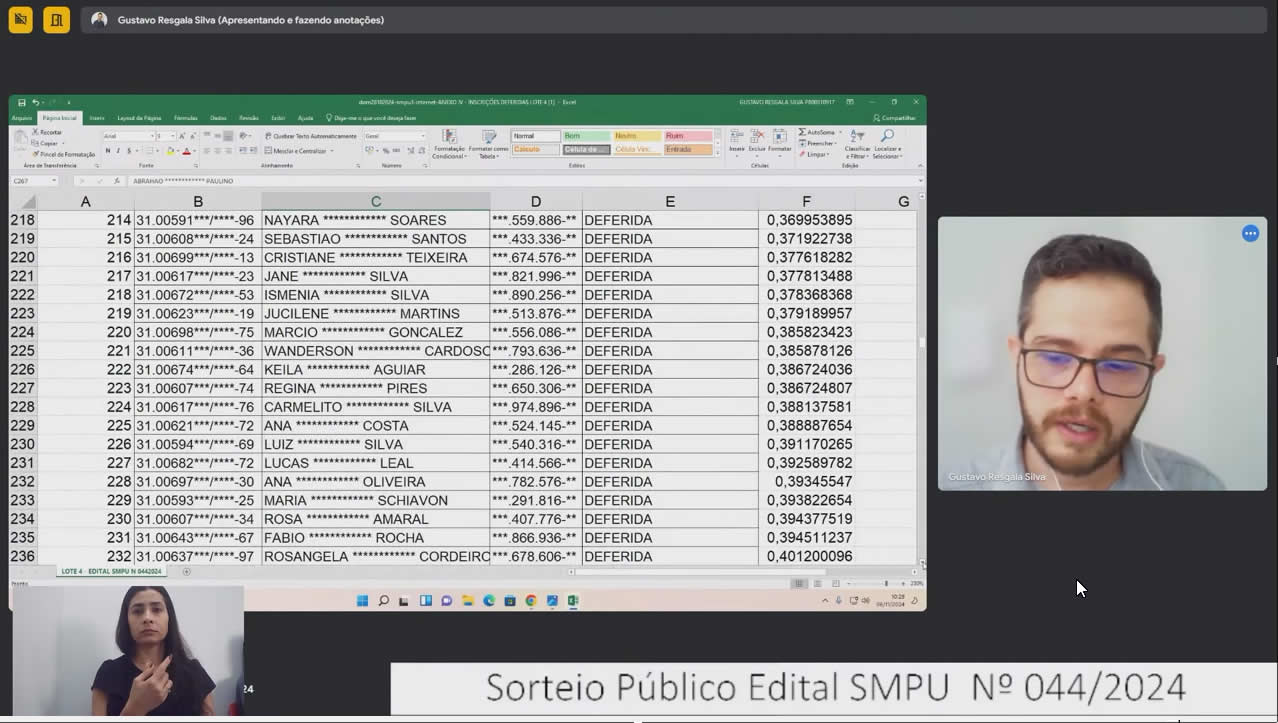Open Localizar e Selecionar magnifier icon
The image size is (1278, 723).
coord(887,136)
